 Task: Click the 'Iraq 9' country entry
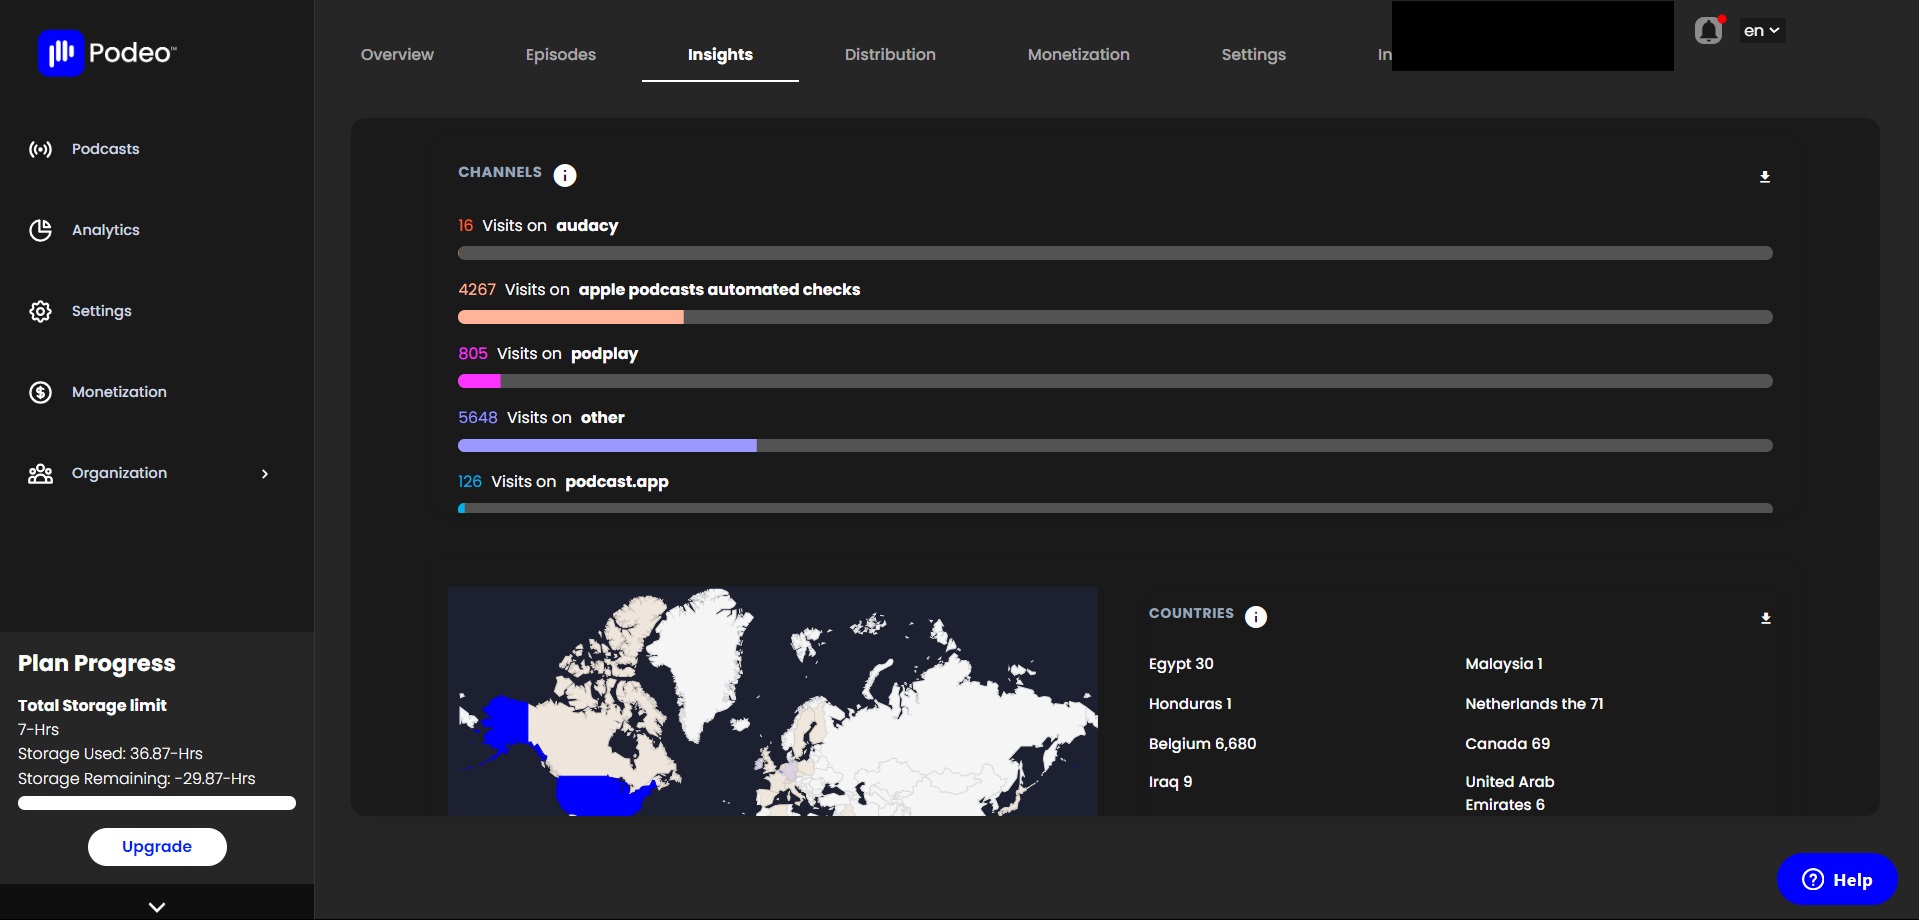click(1170, 782)
